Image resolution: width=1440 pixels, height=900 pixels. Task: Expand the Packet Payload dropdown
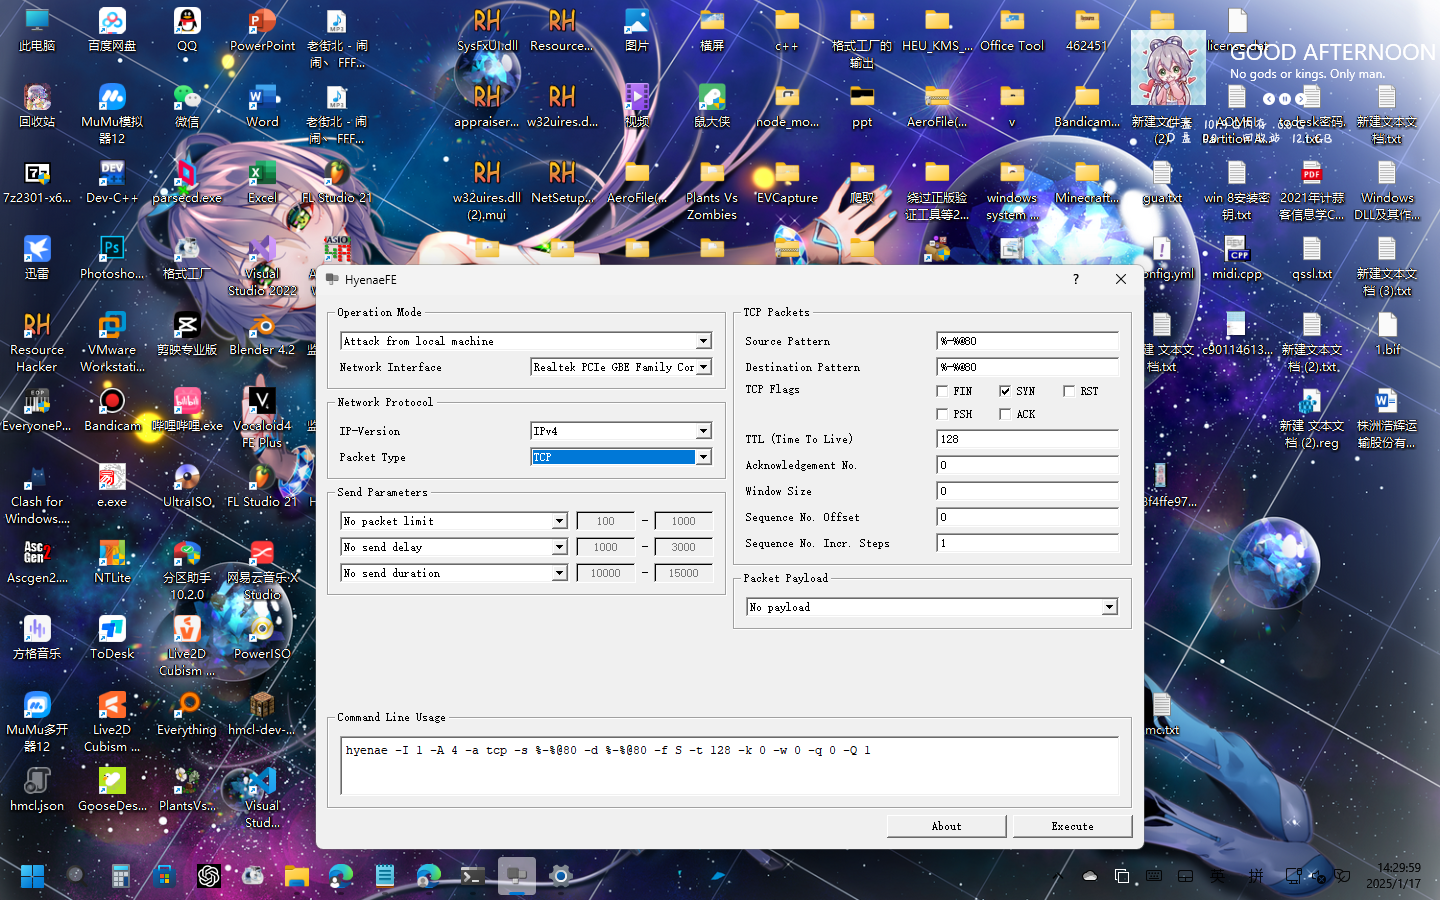[x=1109, y=607]
